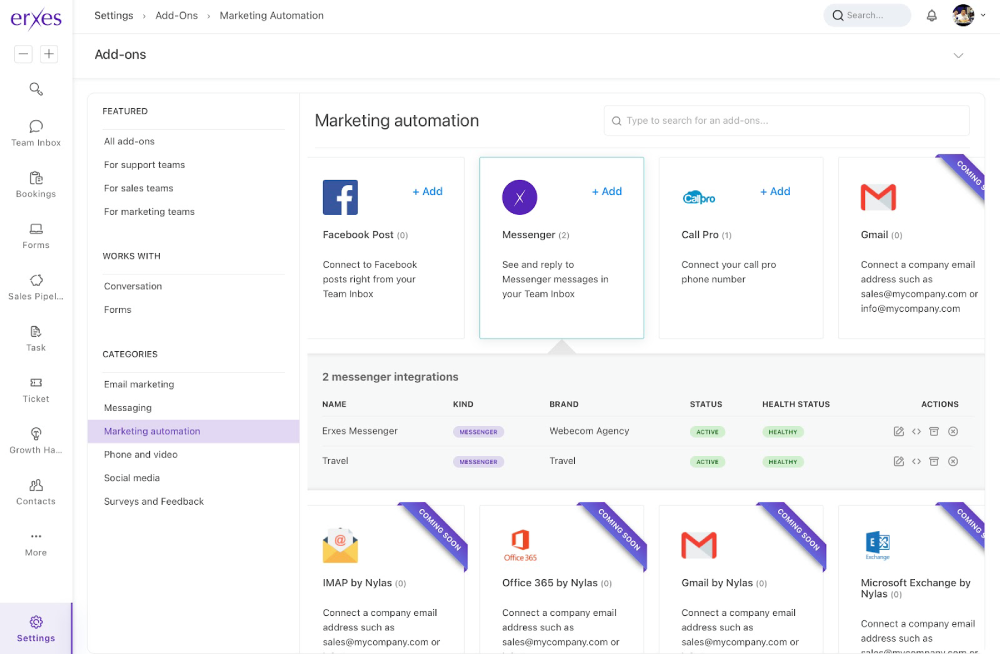This screenshot has width=1000, height=654.
Task: Expand sidebar with plus button
Action: [x=49, y=54]
